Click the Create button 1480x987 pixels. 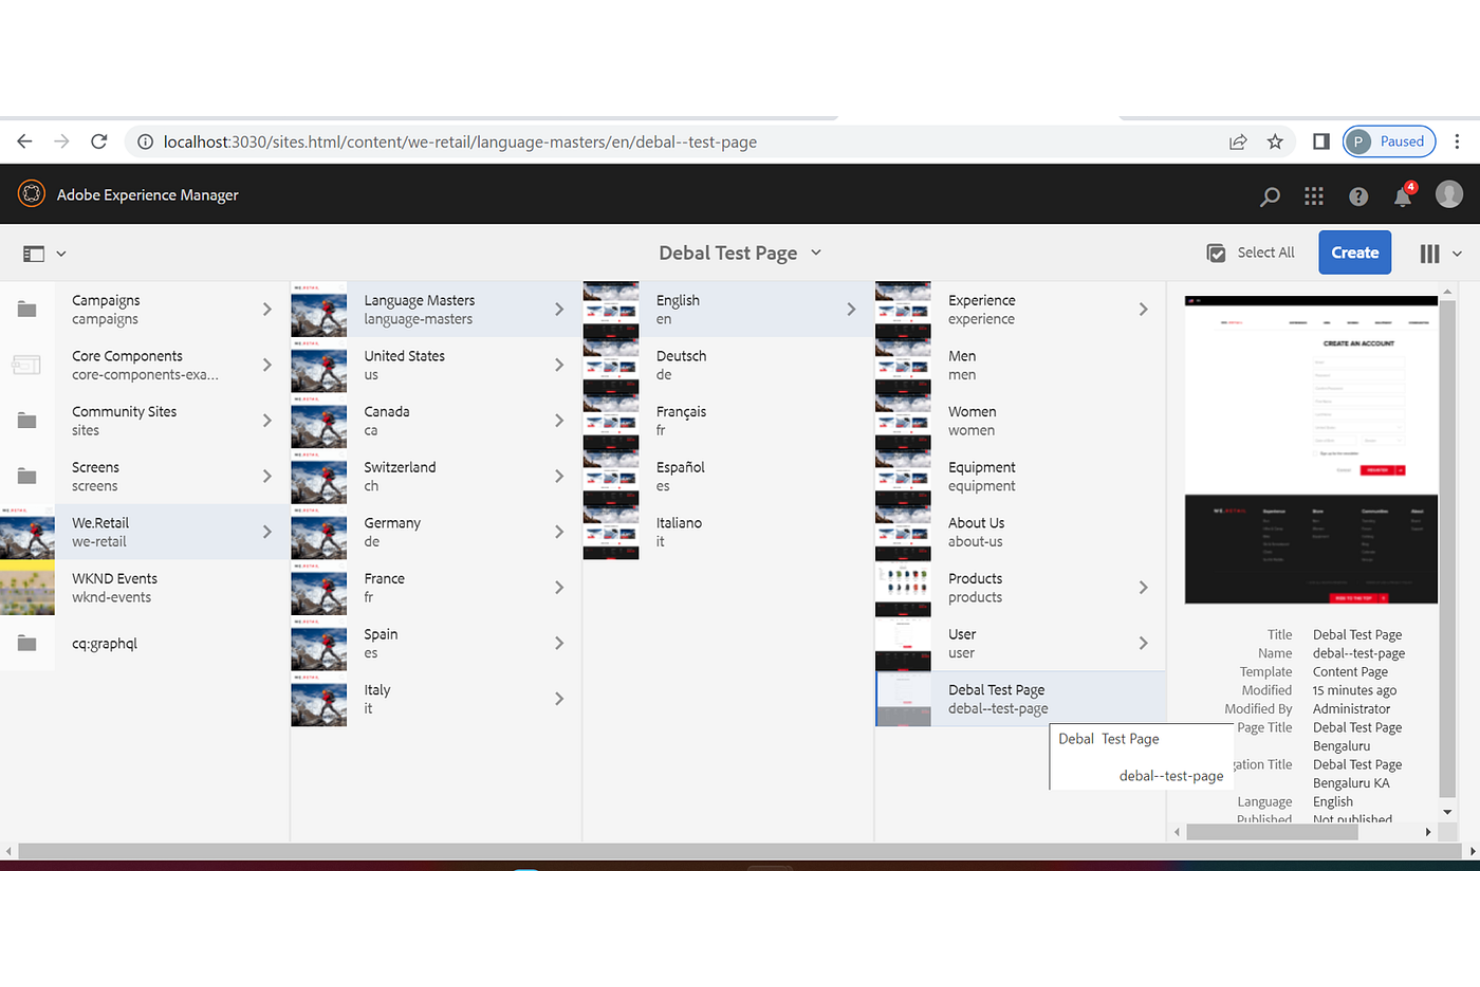coord(1354,252)
